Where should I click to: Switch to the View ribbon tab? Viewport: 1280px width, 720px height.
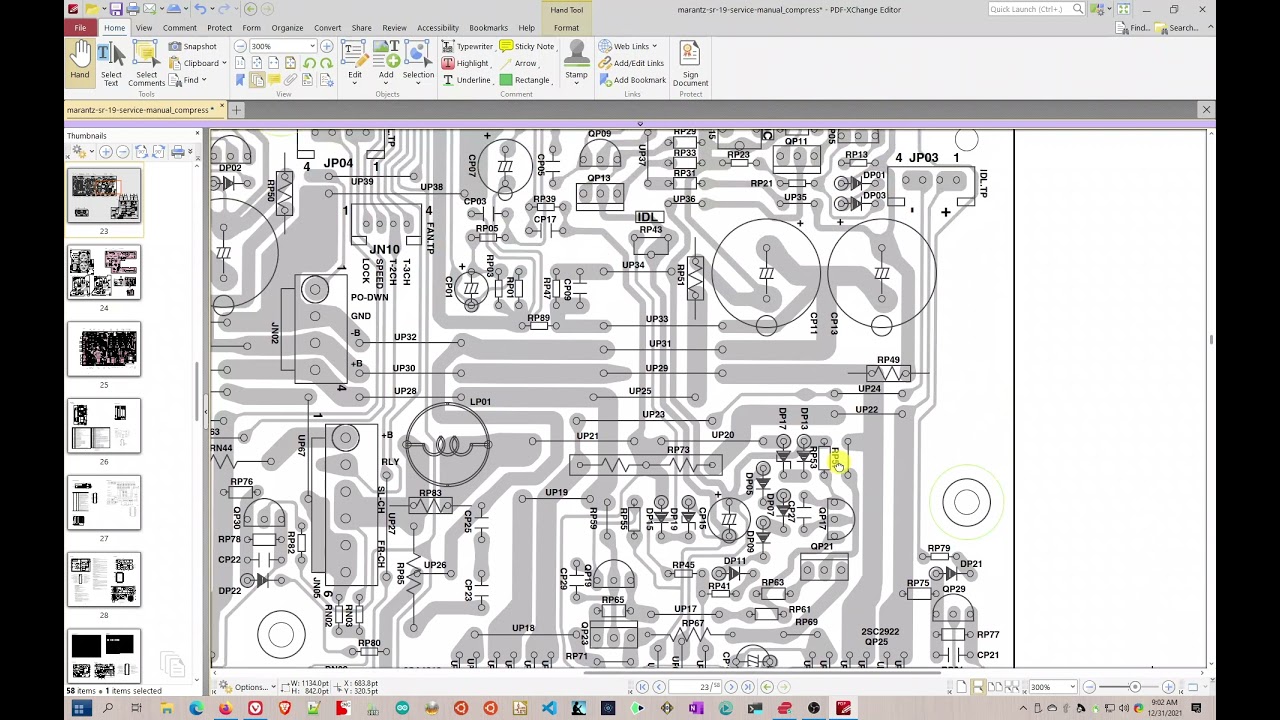(144, 28)
